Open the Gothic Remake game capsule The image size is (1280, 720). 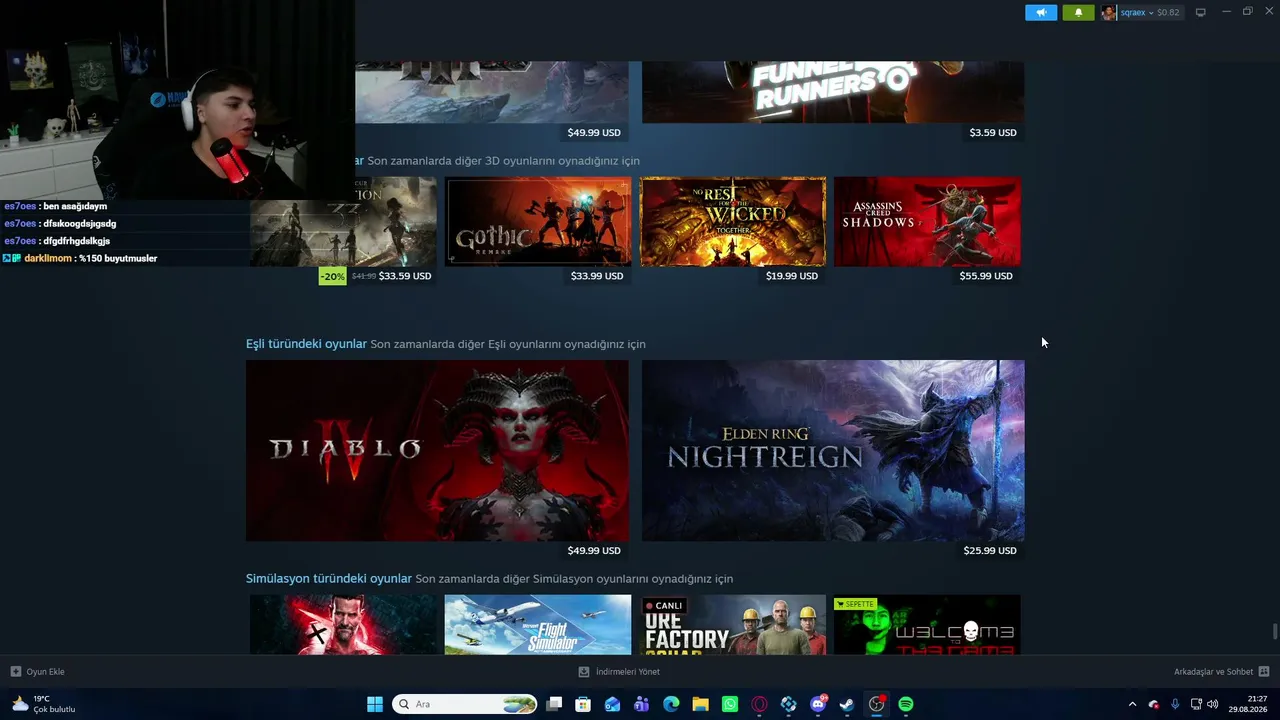(x=538, y=222)
